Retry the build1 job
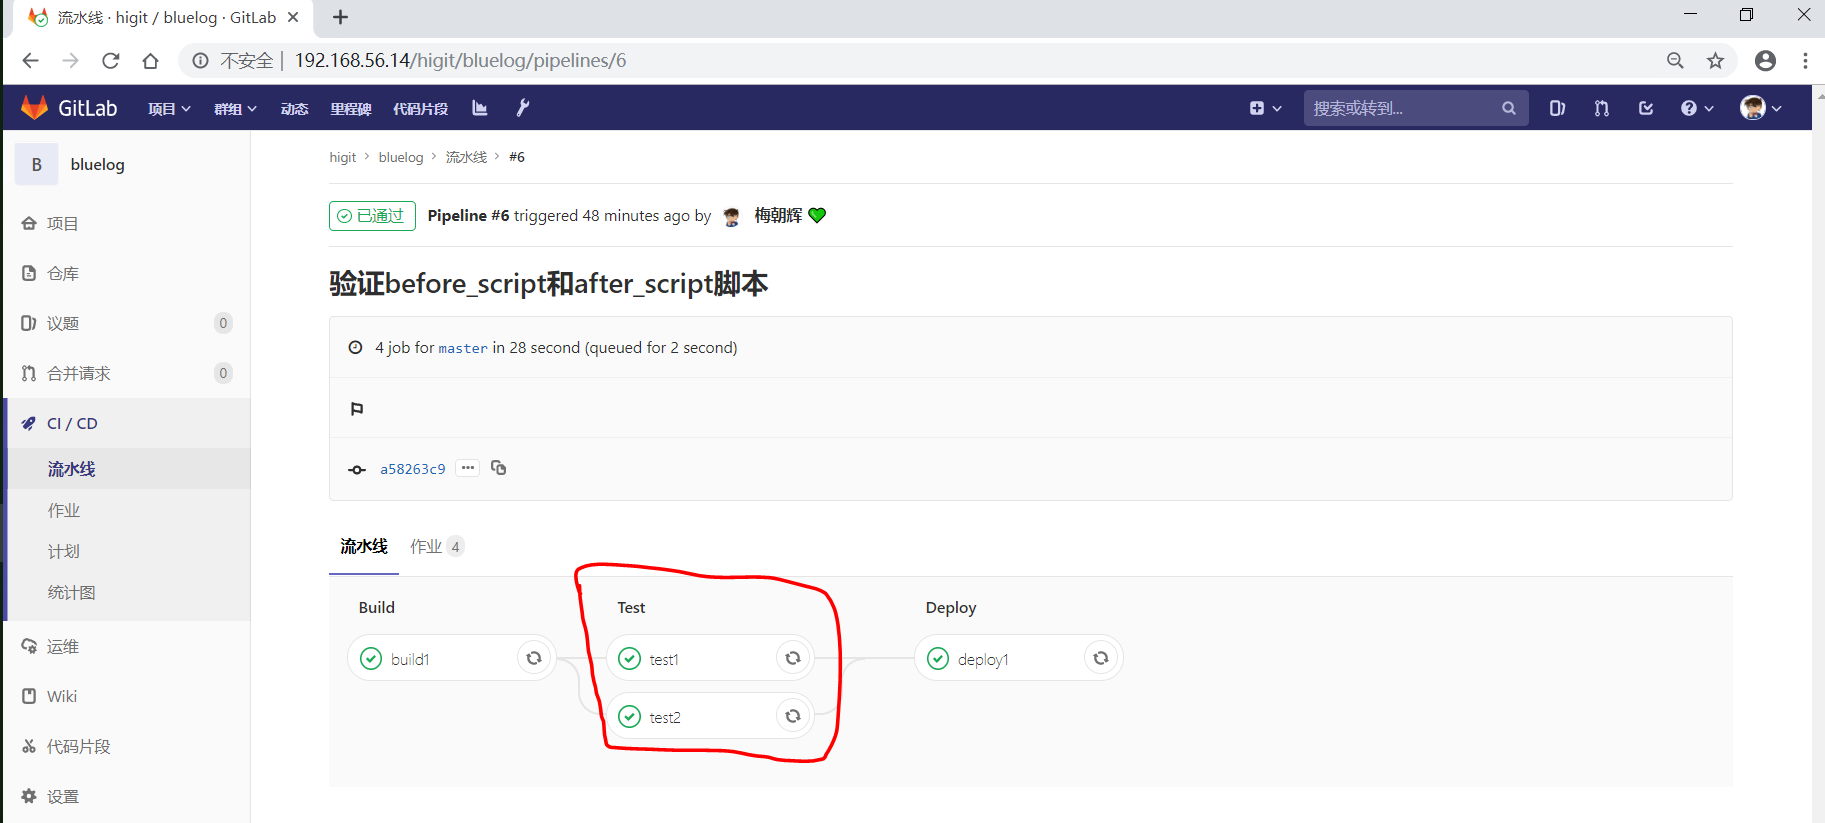1825x823 pixels. [534, 658]
